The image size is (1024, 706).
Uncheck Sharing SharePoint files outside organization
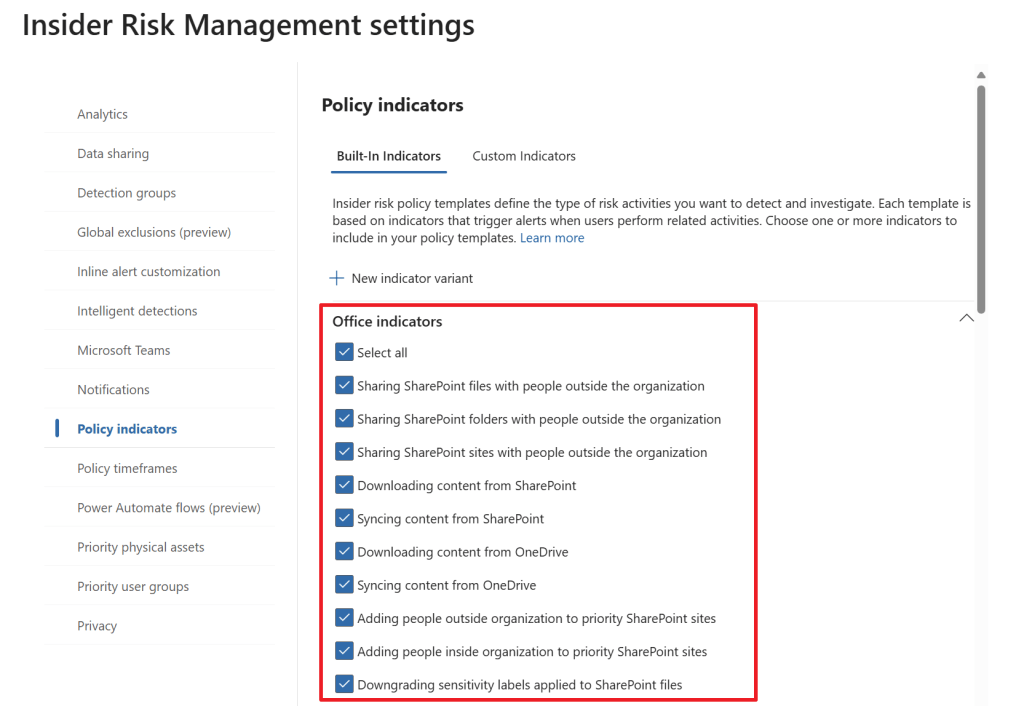(x=344, y=386)
